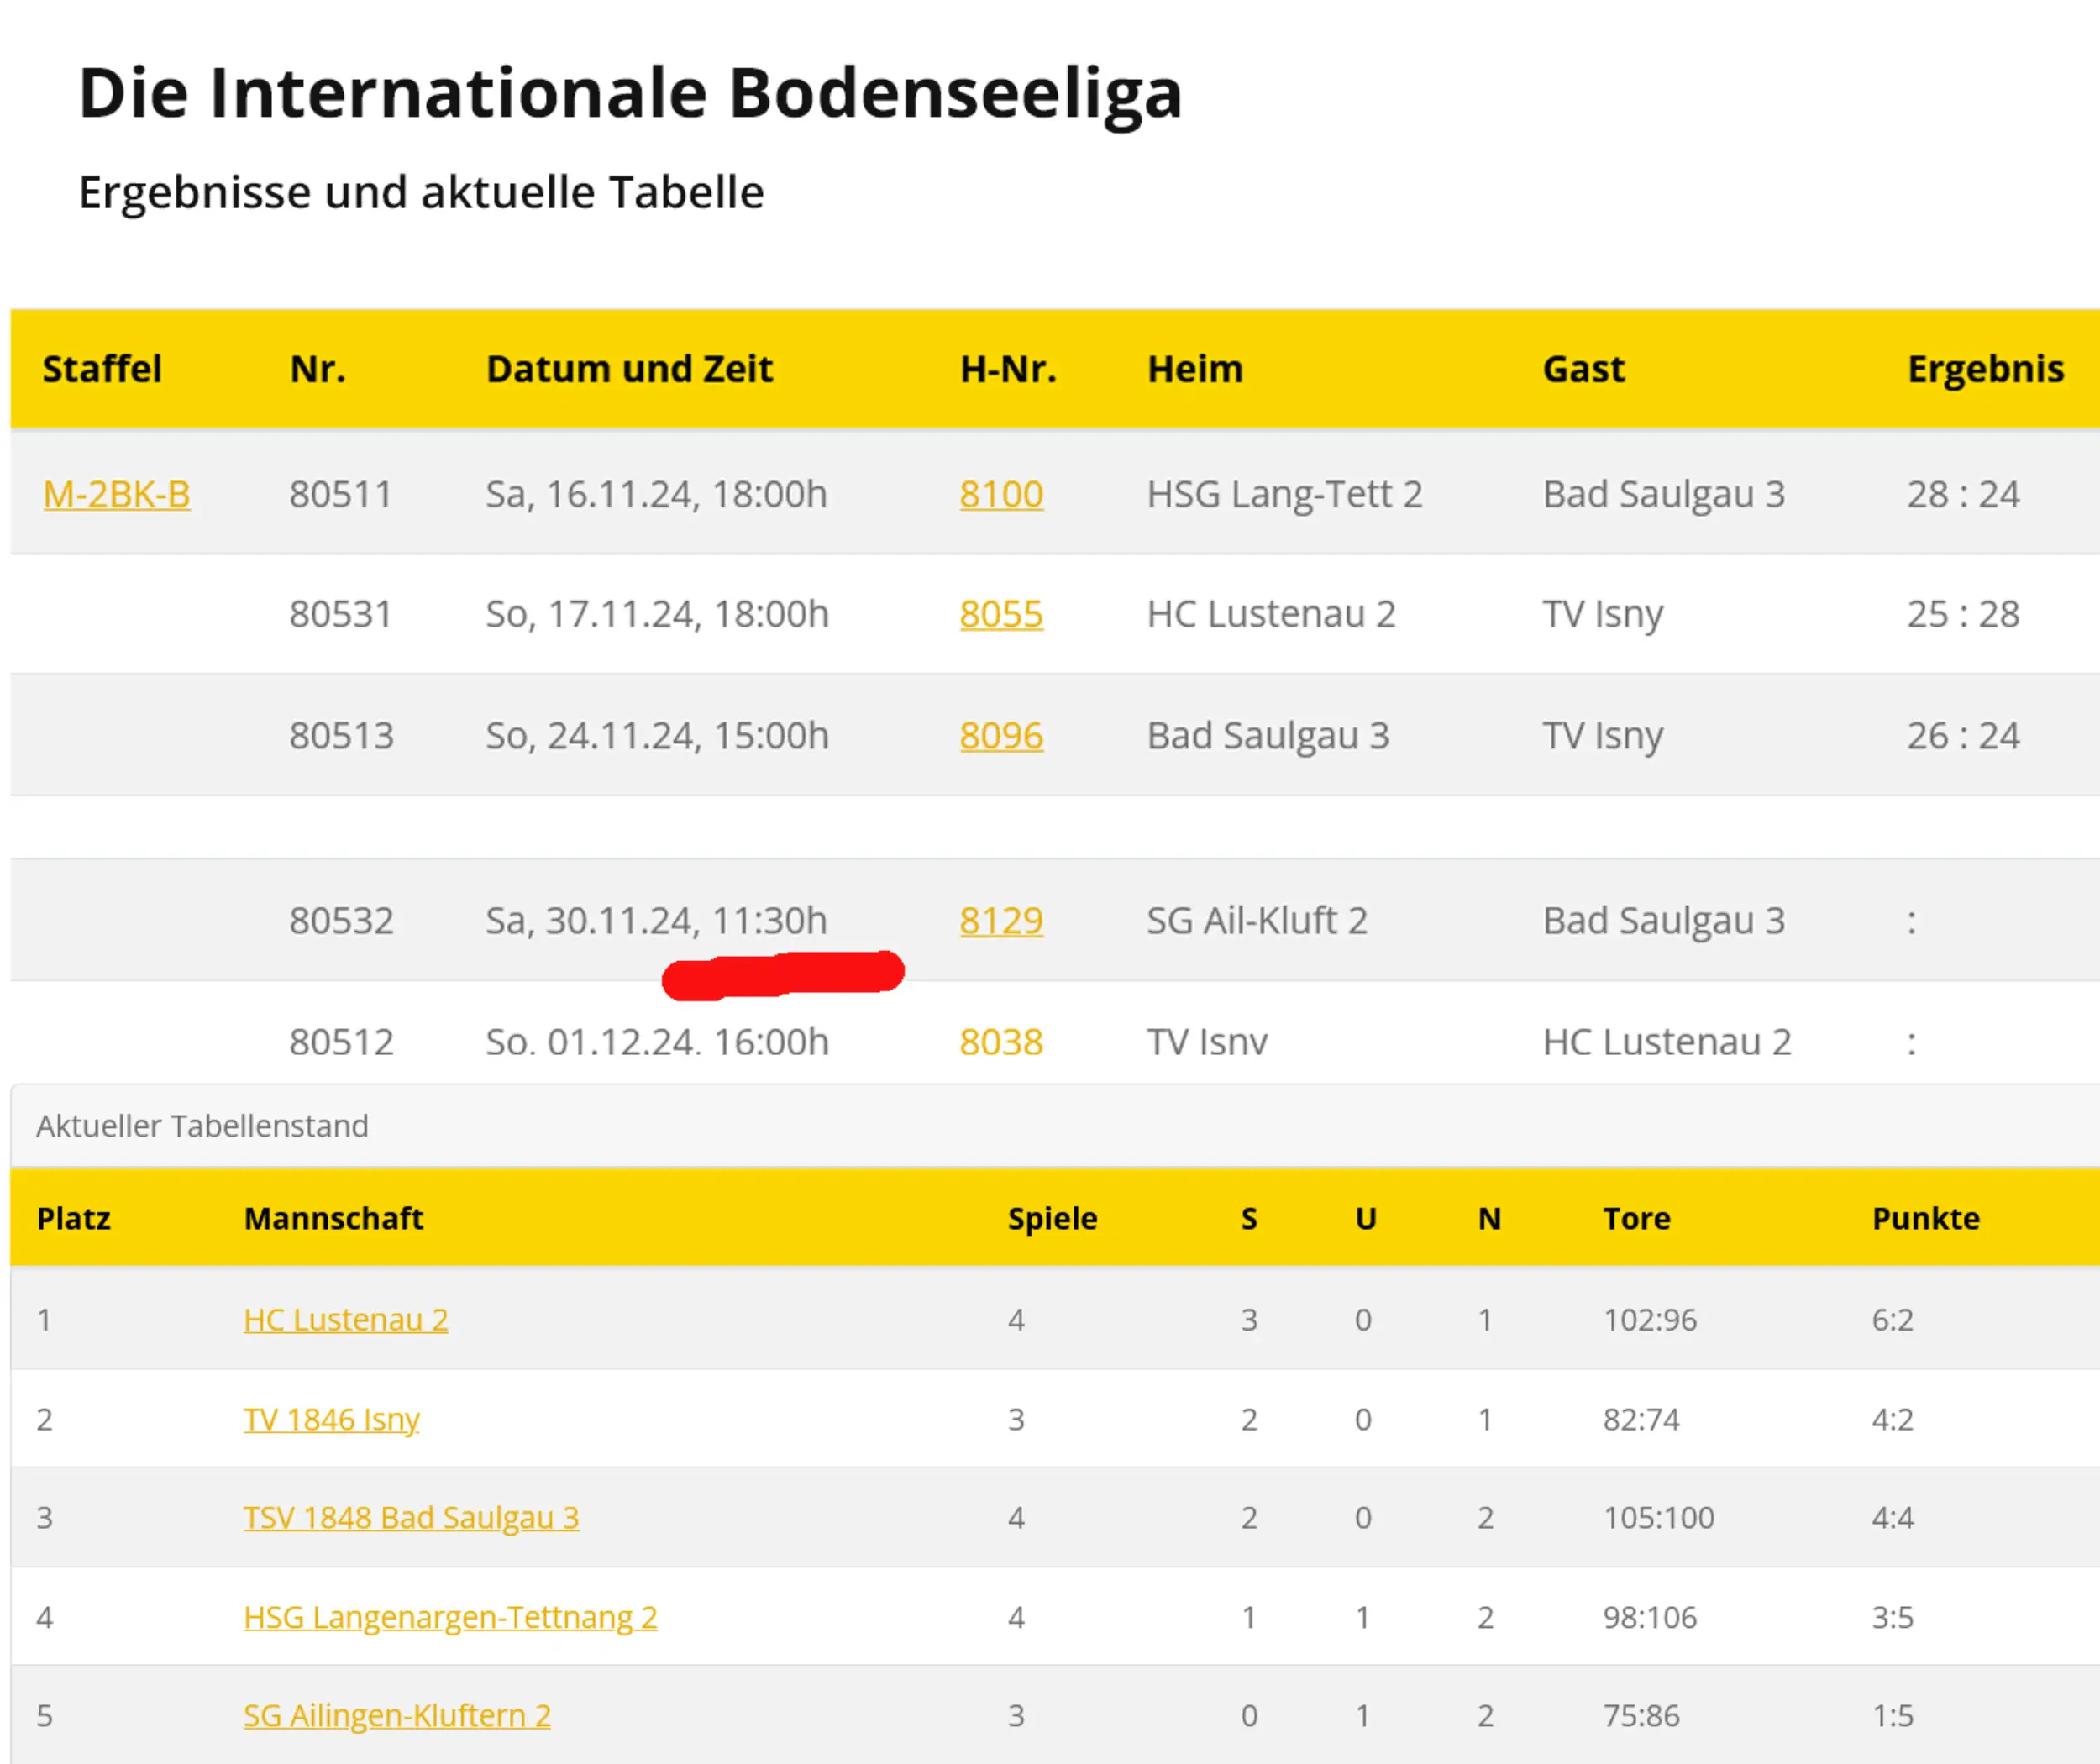This screenshot has width=2100, height=1764.
Task: Click the 'Aktueller Tabellenstand' panel heading
Action: pyautogui.click(x=202, y=1126)
